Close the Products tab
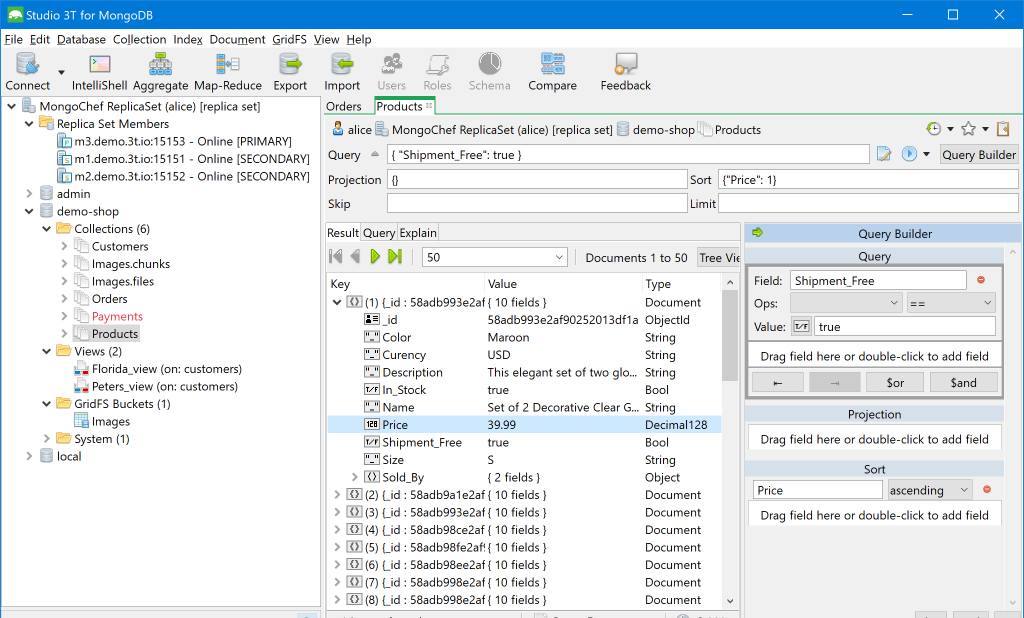1024x618 pixels. pos(429,105)
